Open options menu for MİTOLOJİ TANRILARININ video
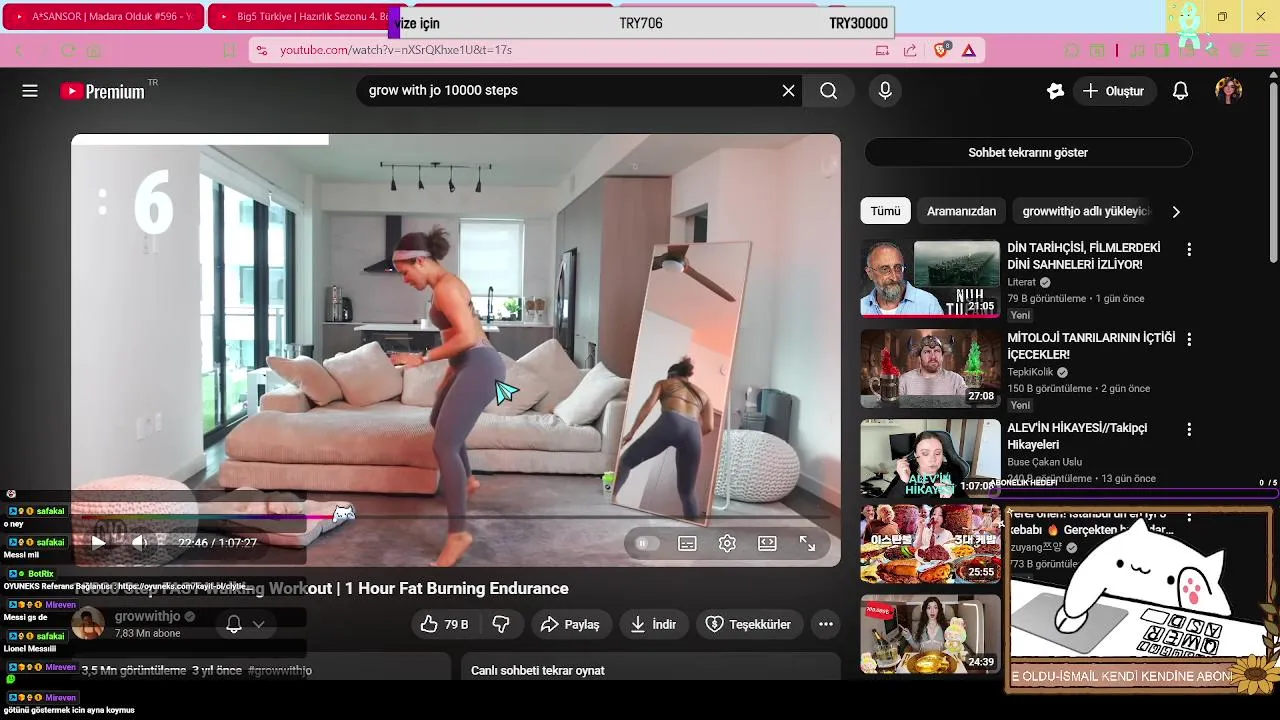The width and height of the screenshot is (1280, 720). tap(1189, 339)
